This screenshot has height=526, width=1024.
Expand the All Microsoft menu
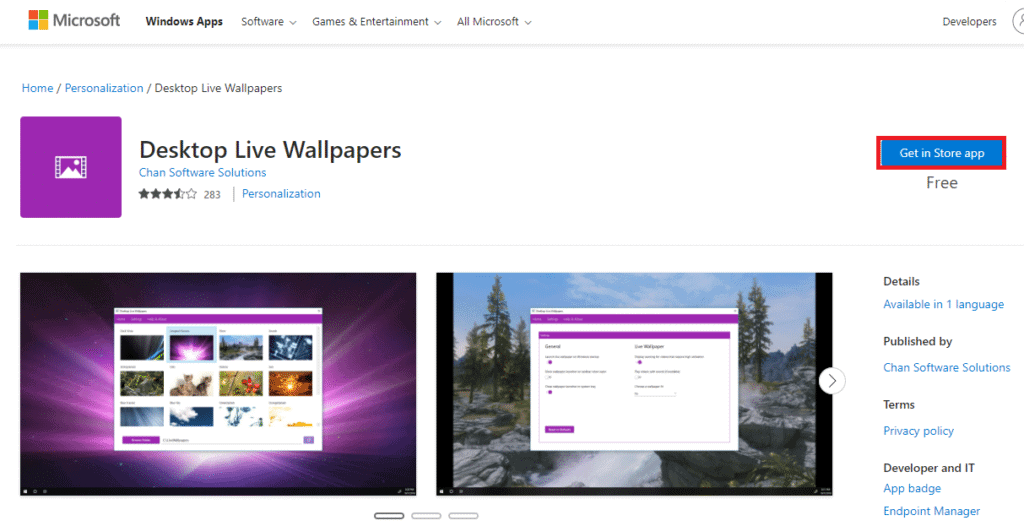(x=494, y=22)
